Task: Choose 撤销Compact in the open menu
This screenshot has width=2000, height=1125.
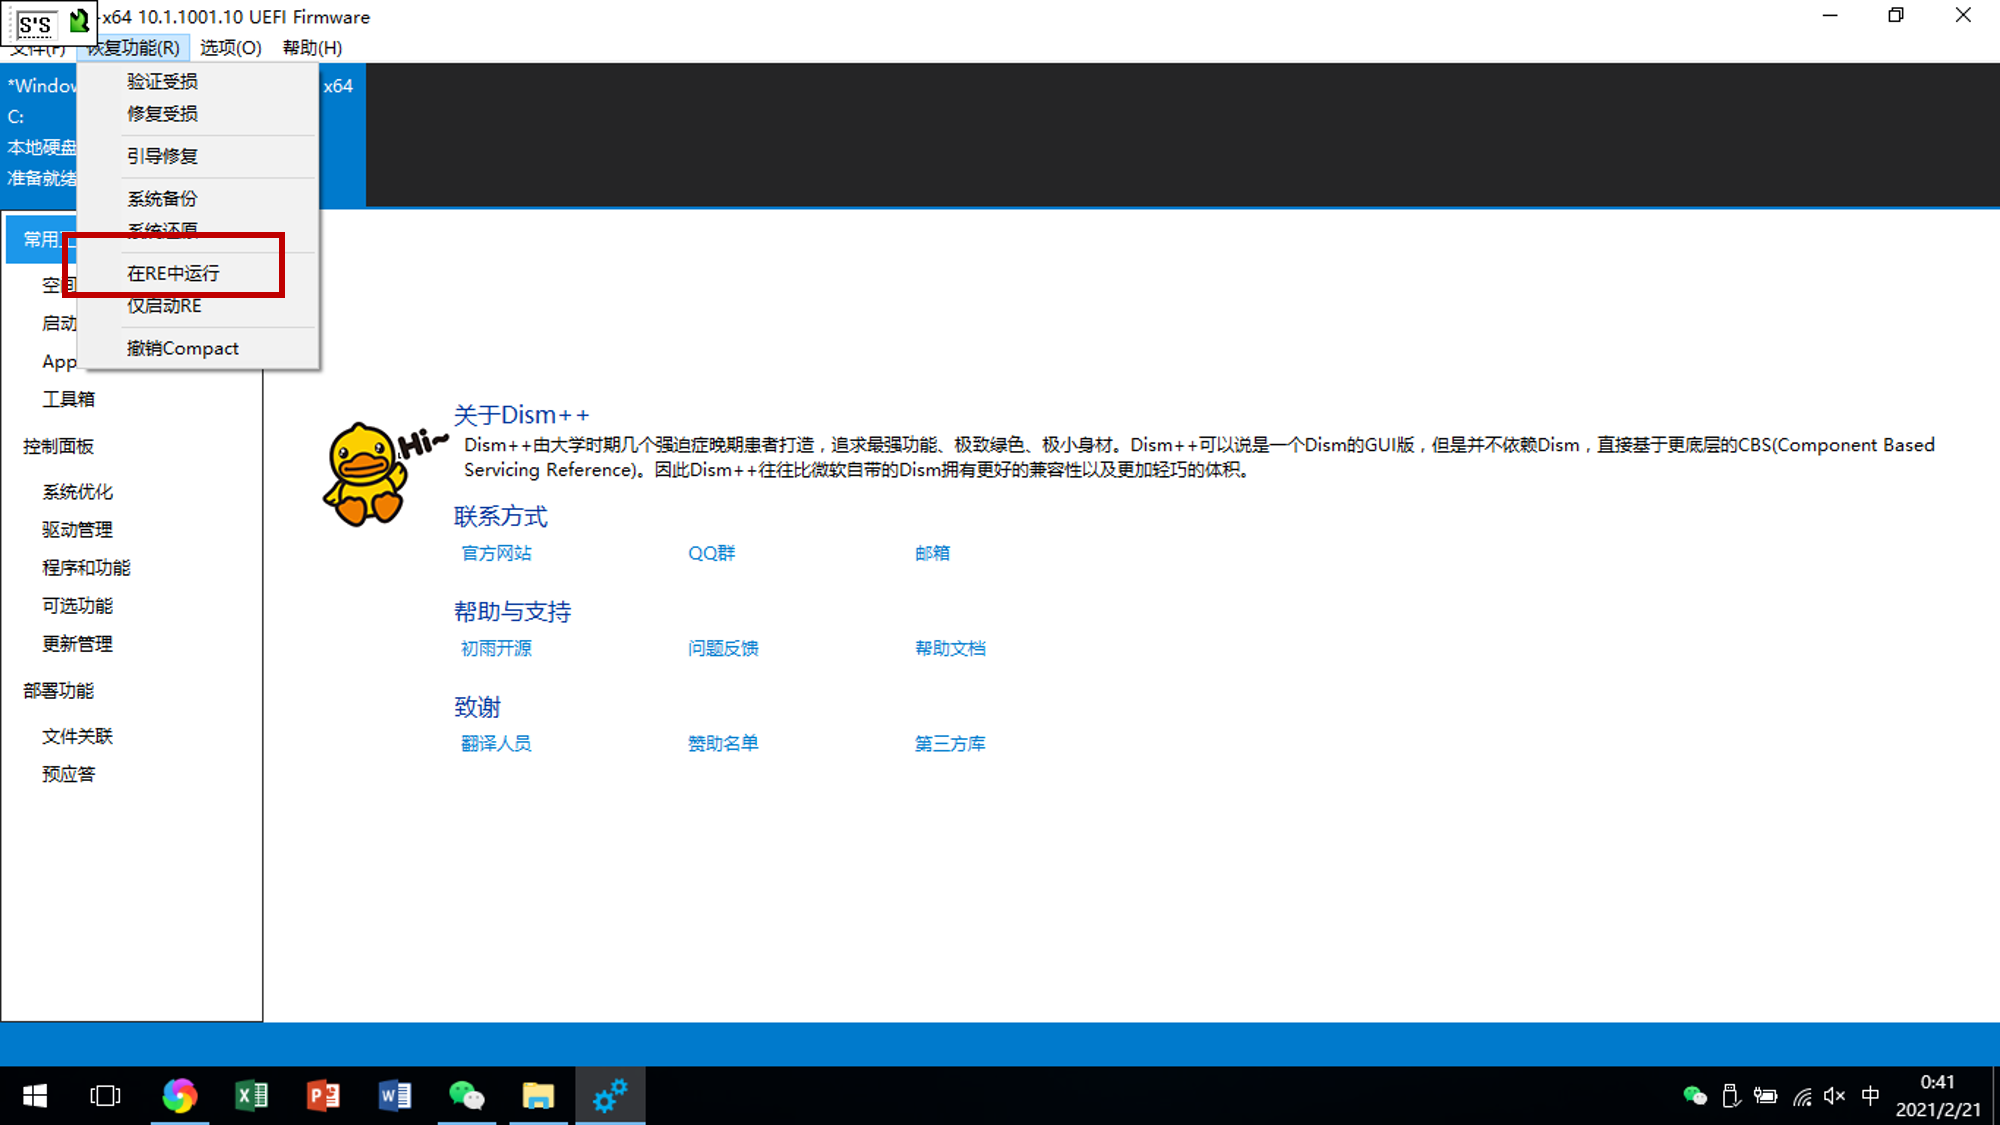Action: tap(182, 347)
